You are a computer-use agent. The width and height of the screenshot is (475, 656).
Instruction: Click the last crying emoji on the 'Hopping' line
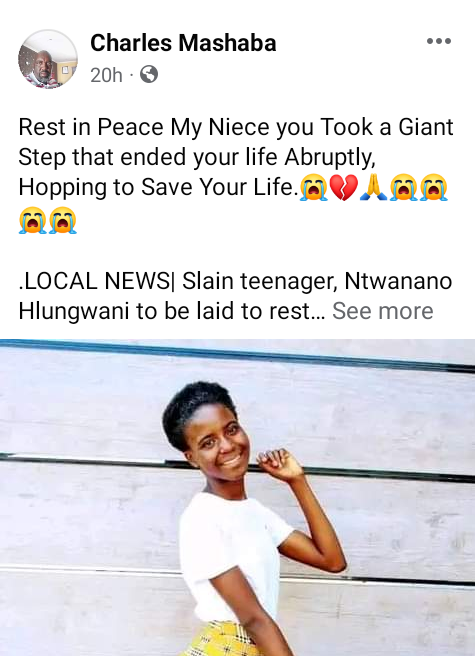[x=434, y=187]
